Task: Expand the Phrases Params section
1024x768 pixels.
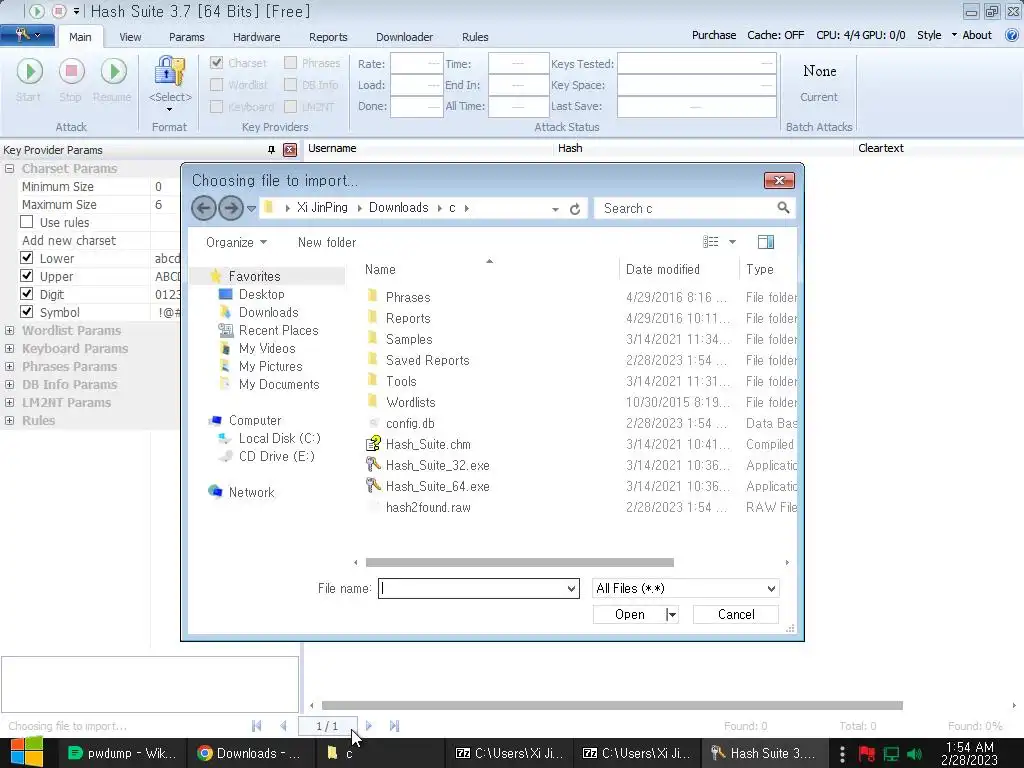Action: (9, 366)
